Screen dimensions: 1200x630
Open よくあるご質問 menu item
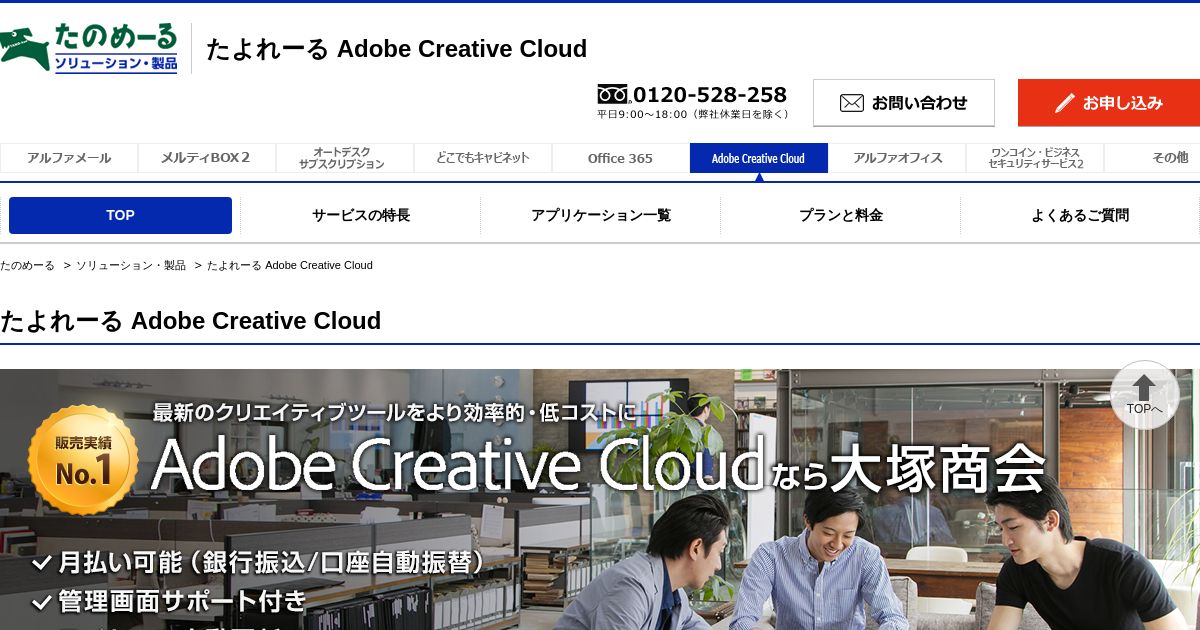pos(1080,215)
